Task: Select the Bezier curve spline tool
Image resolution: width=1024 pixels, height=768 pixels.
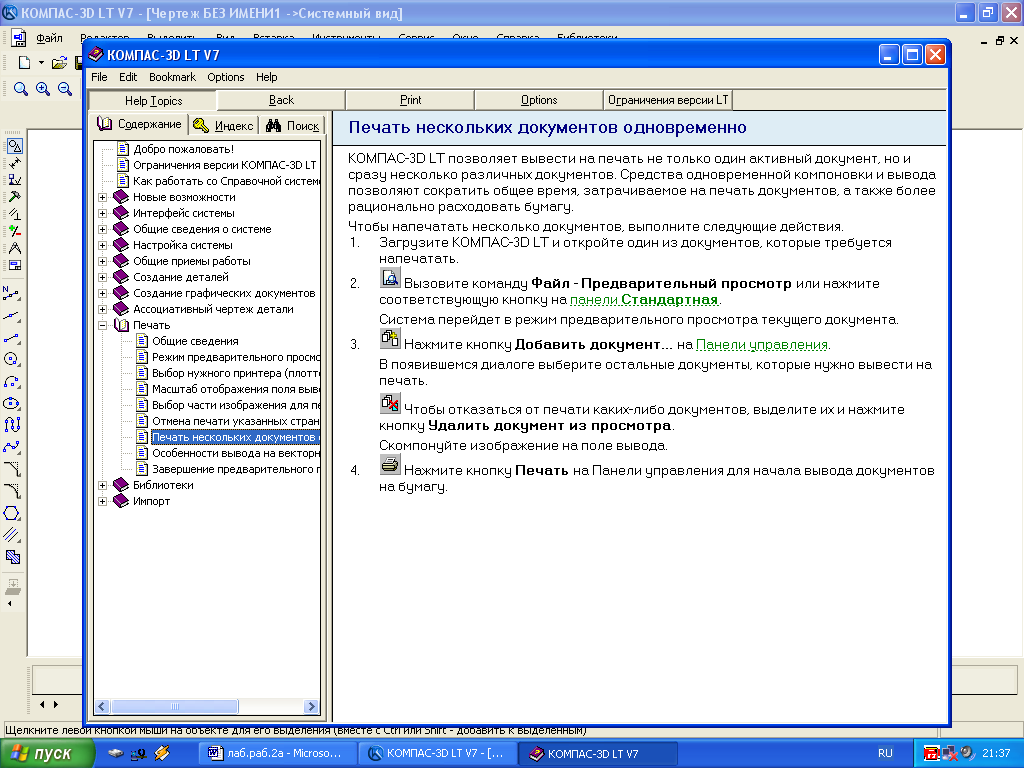Action: click(x=12, y=447)
